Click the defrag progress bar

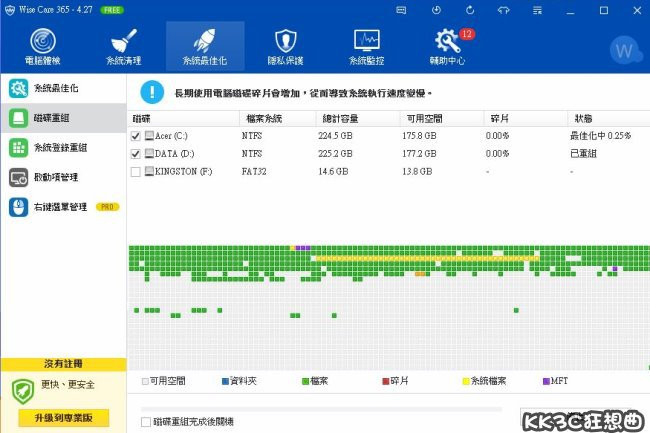tap(322, 409)
